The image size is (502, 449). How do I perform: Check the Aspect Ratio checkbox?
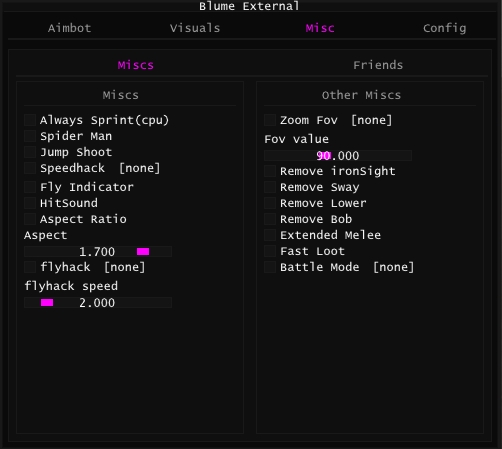(30, 219)
